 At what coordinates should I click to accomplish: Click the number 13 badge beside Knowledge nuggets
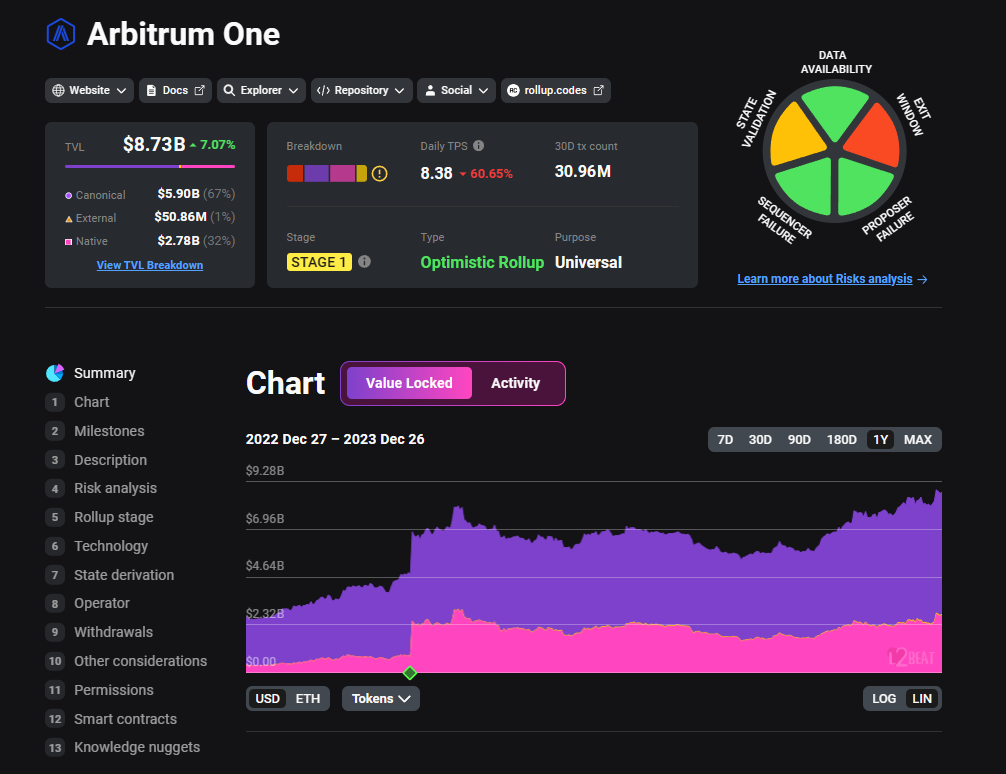click(55, 748)
